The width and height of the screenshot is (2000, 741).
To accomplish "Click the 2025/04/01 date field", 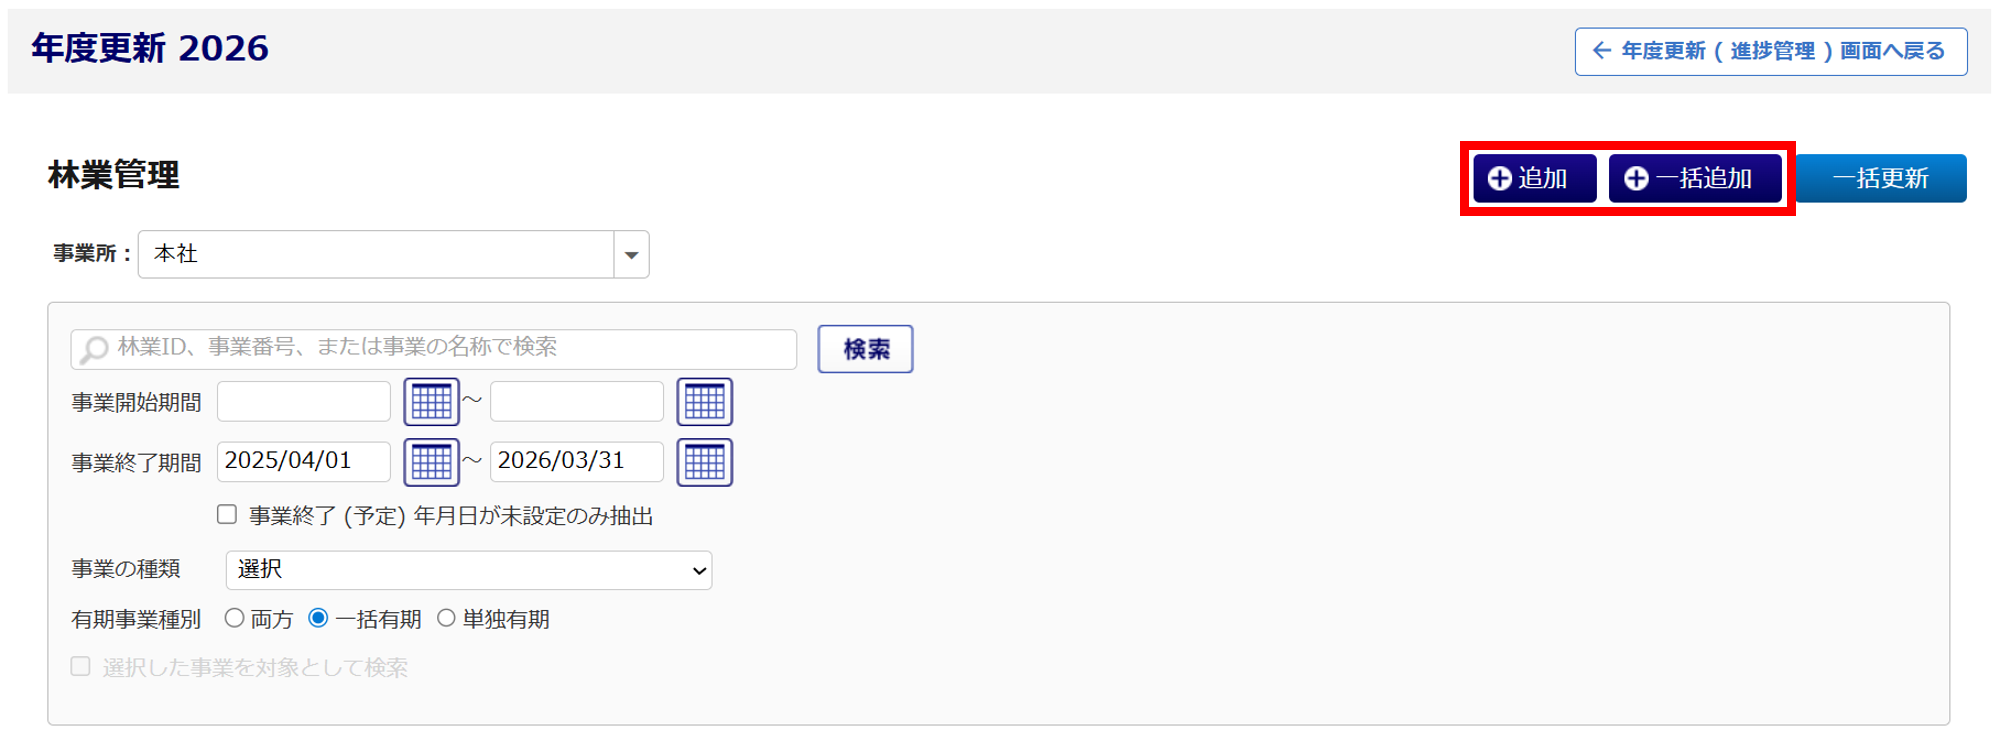I will [x=304, y=462].
